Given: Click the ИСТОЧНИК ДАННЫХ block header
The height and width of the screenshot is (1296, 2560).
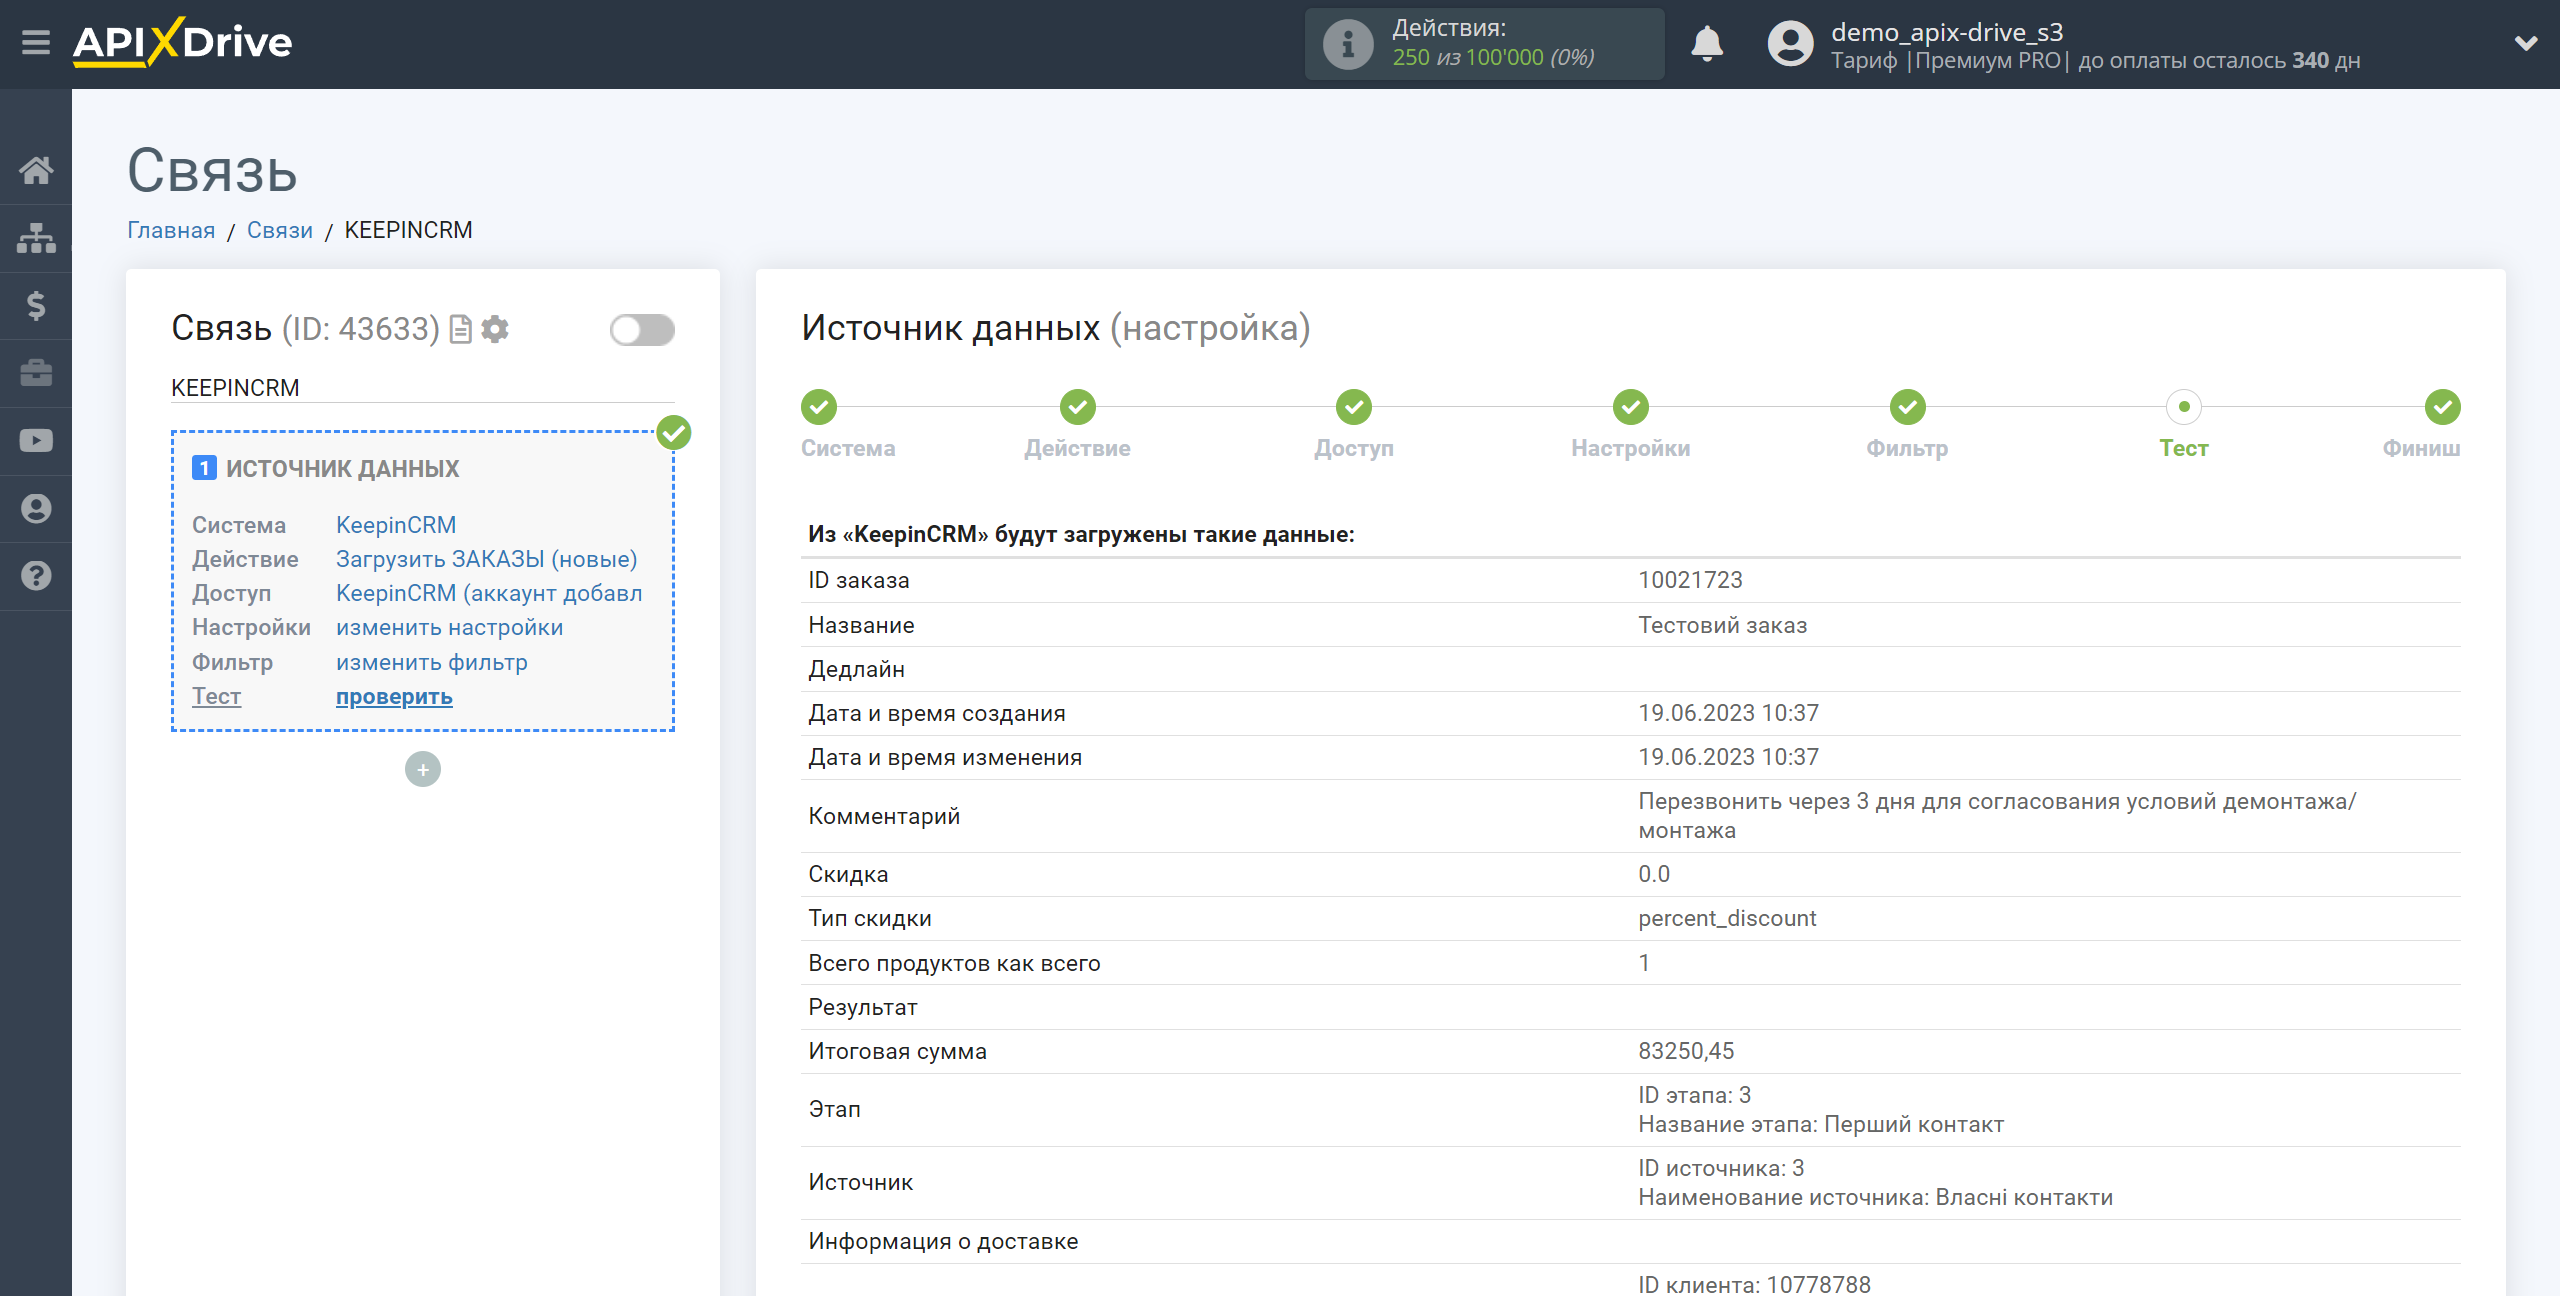Looking at the screenshot, I should (x=342, y=468).
